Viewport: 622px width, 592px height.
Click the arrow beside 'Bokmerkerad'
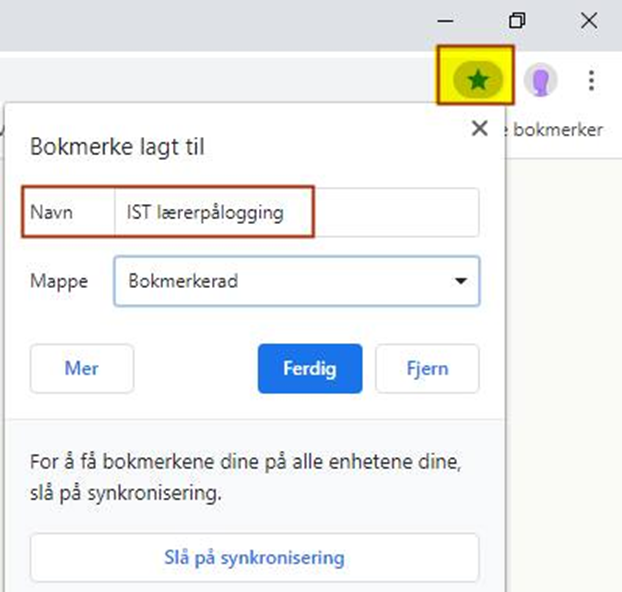click(x=461, y=281)
